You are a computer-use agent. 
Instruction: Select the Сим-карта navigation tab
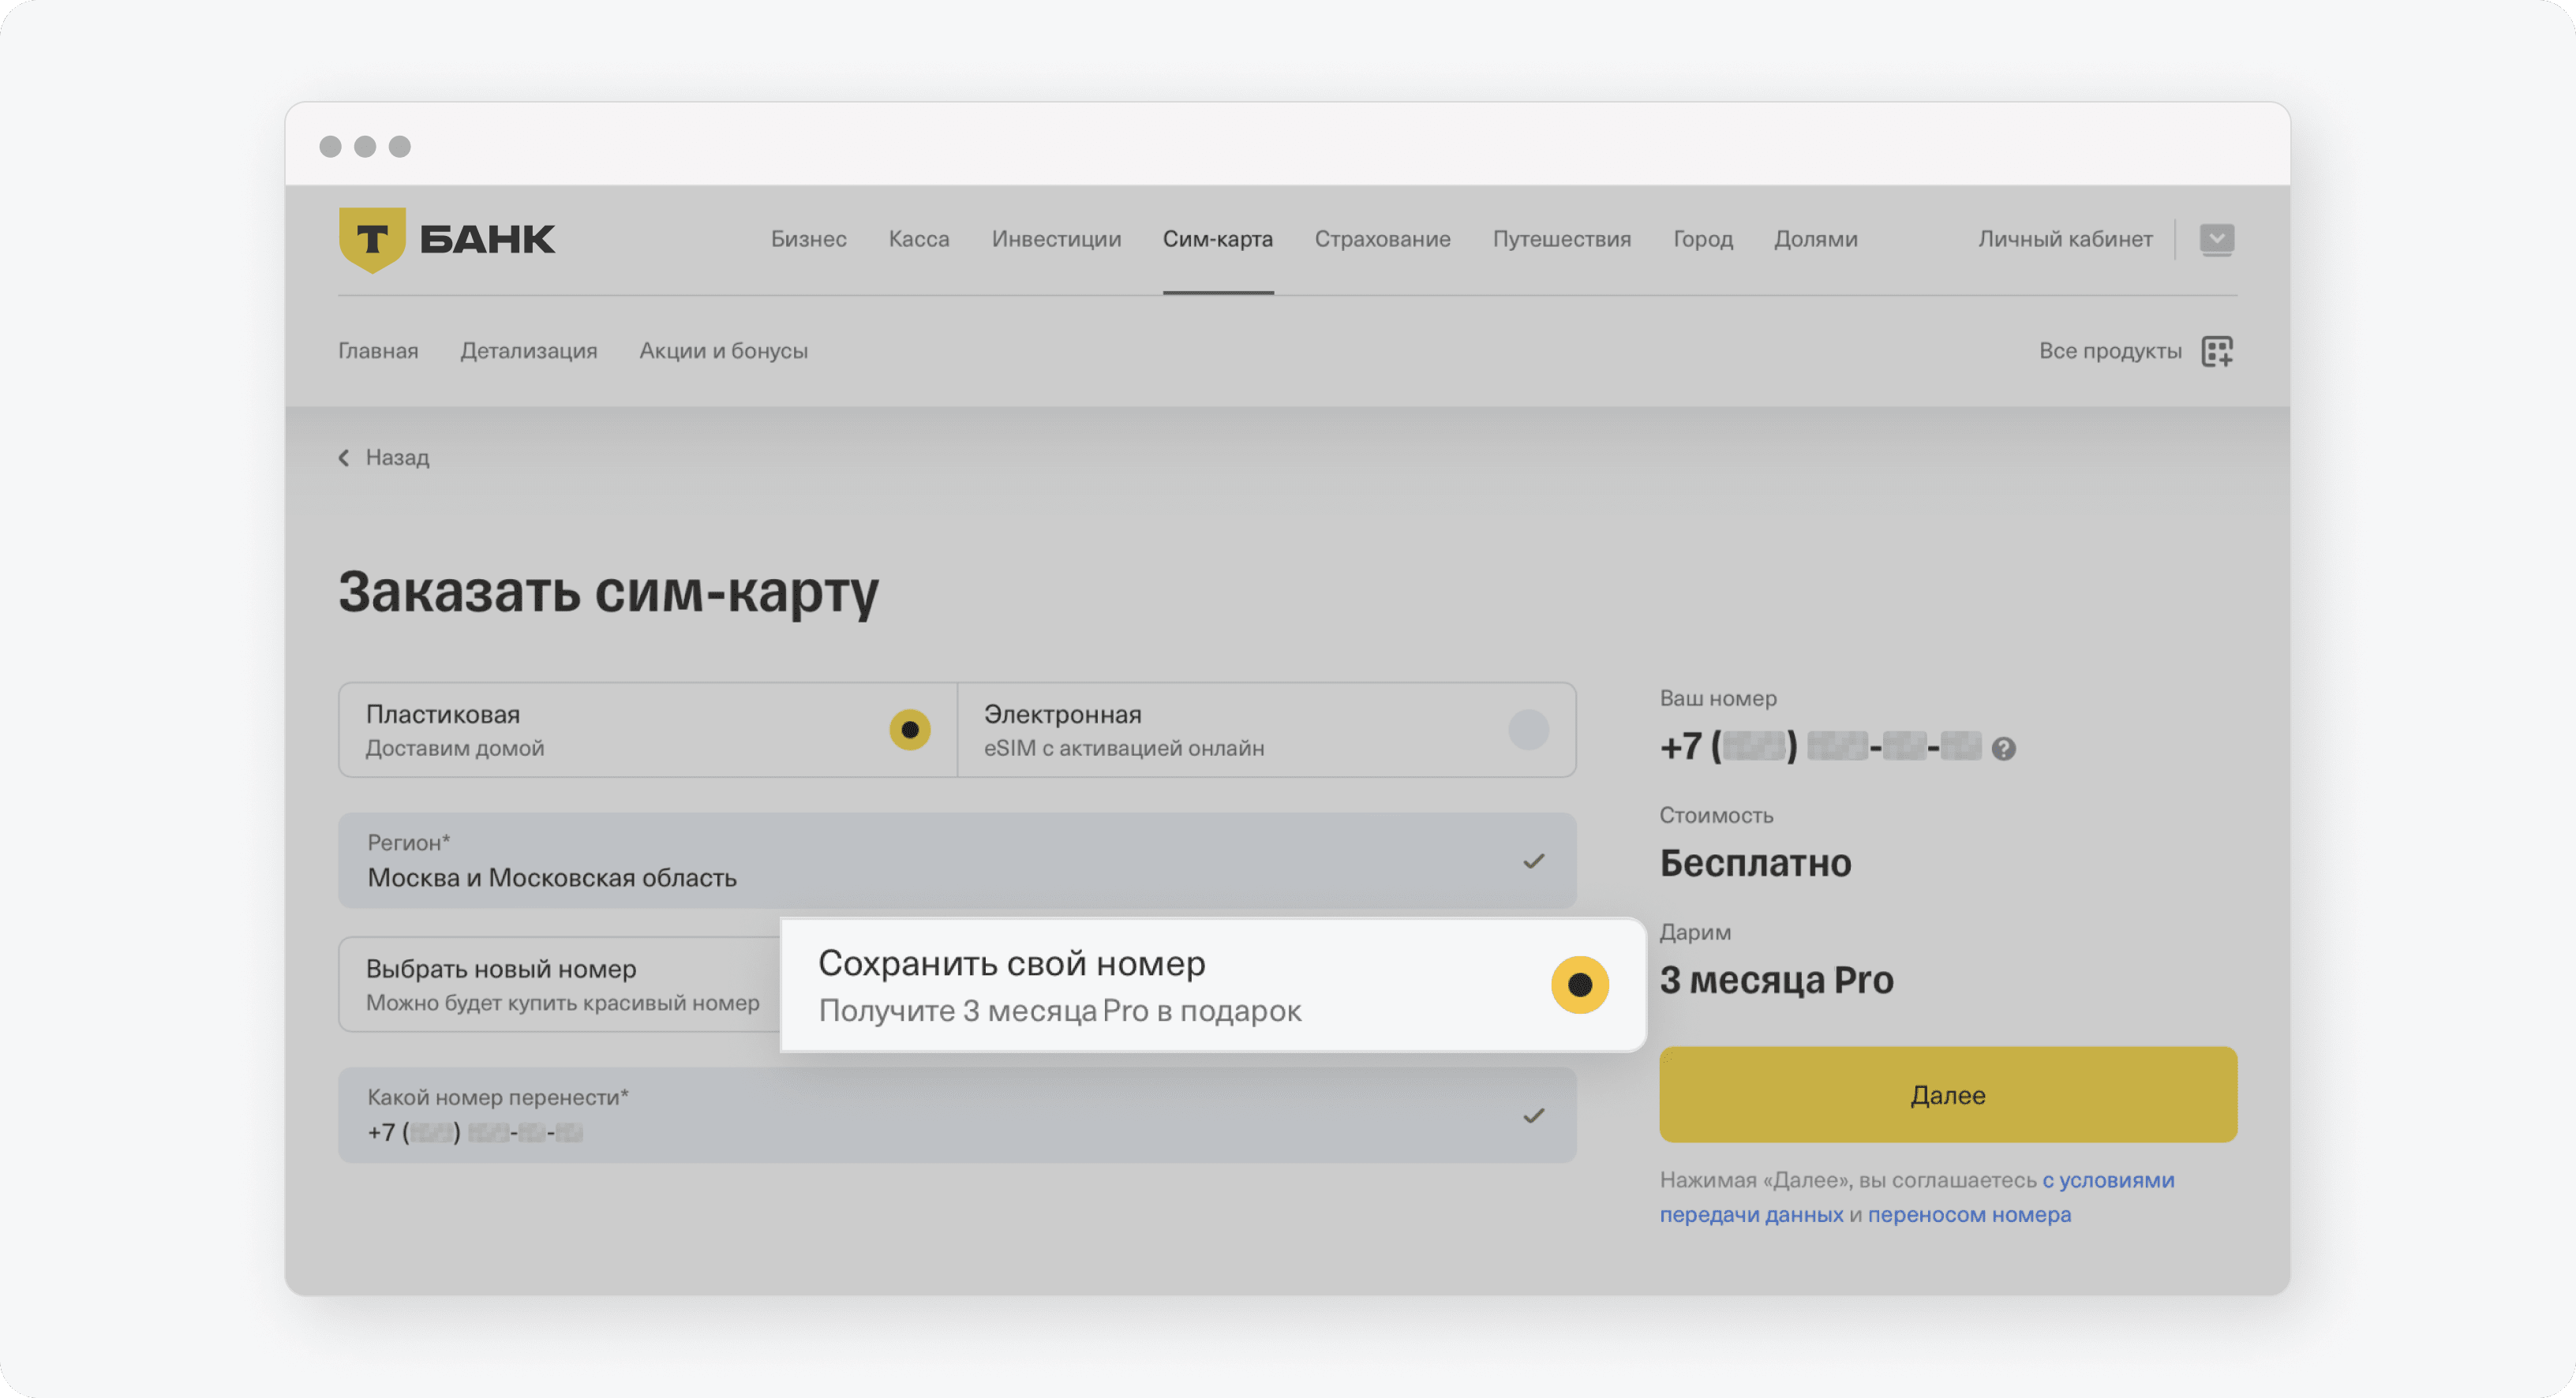[x=1217, y=239]
